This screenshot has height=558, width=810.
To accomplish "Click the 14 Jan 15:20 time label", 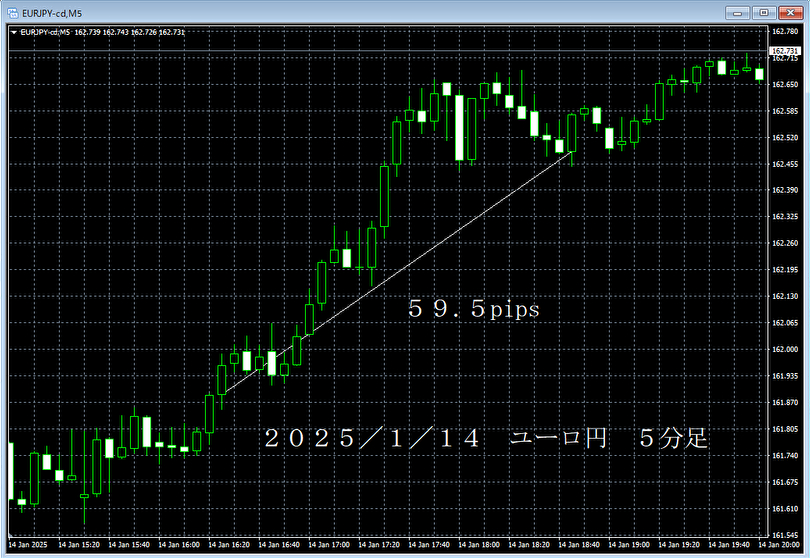I will (79, 545).
